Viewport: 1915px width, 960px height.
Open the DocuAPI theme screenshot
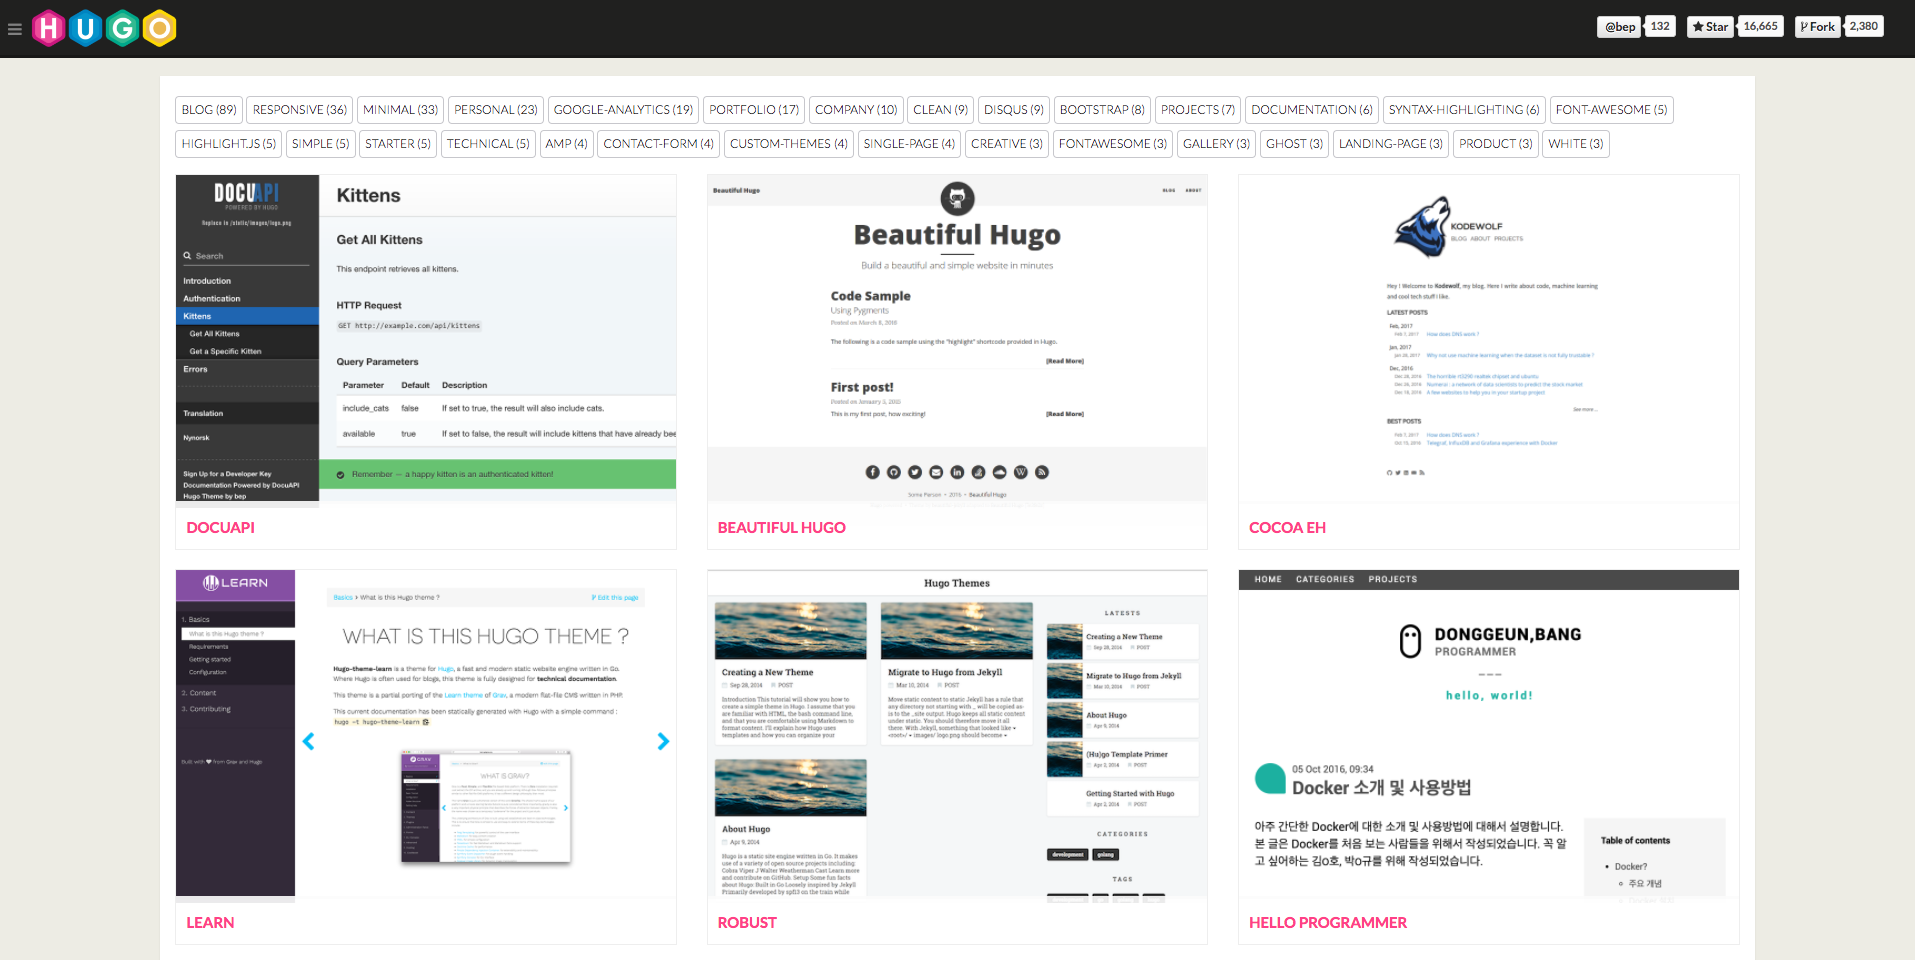426,341
